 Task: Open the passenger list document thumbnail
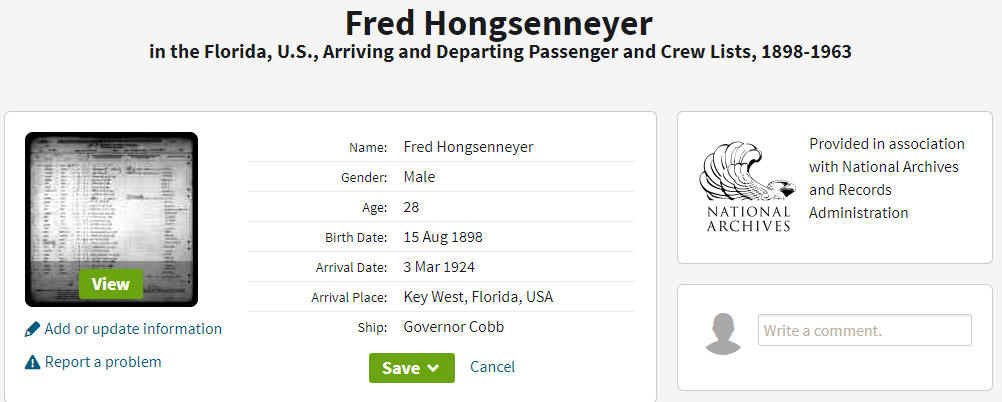(x=111, y=219)
